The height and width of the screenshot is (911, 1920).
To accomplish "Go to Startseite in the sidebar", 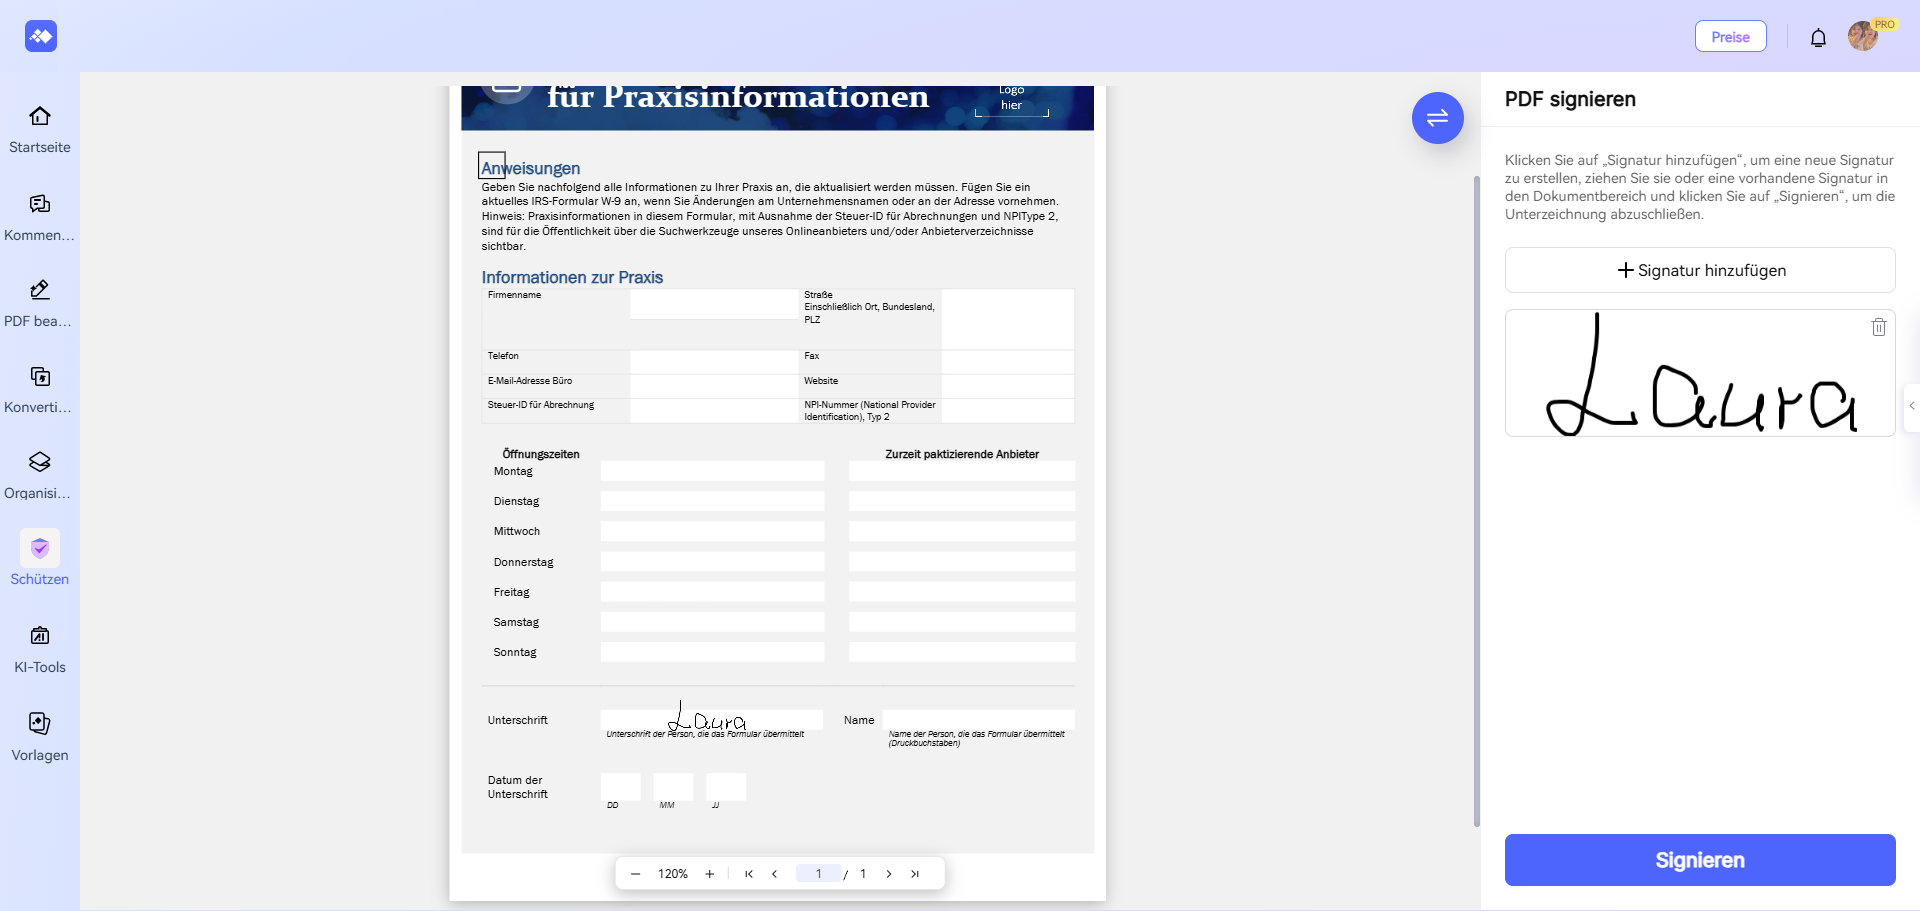I will [40, 130].
